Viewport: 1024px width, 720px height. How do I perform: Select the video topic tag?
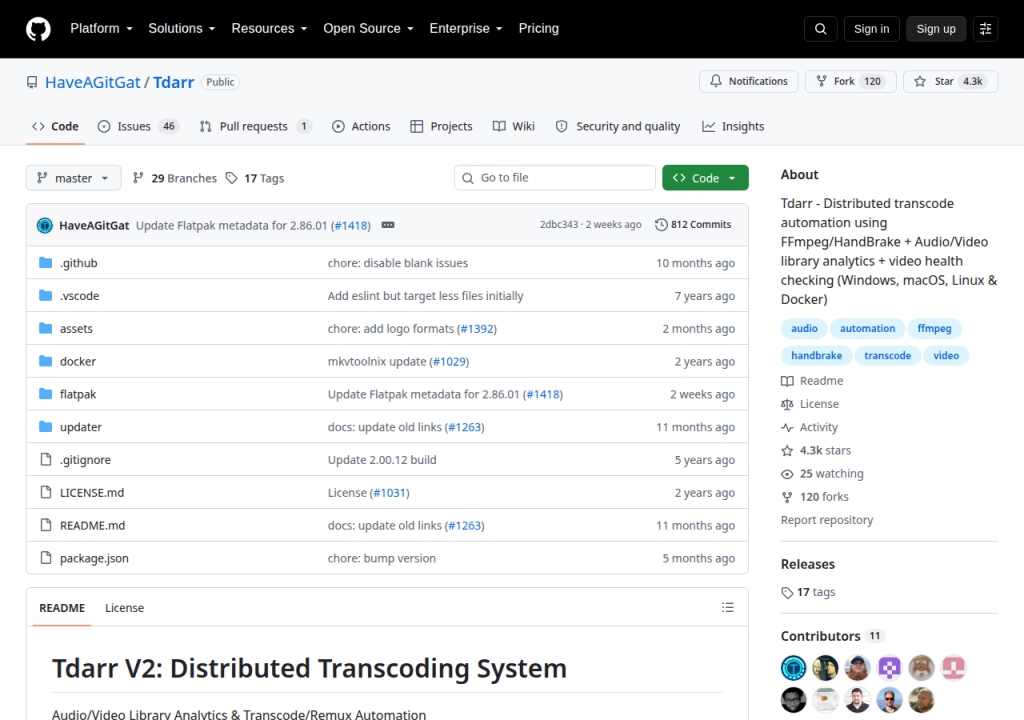point(946,355)
